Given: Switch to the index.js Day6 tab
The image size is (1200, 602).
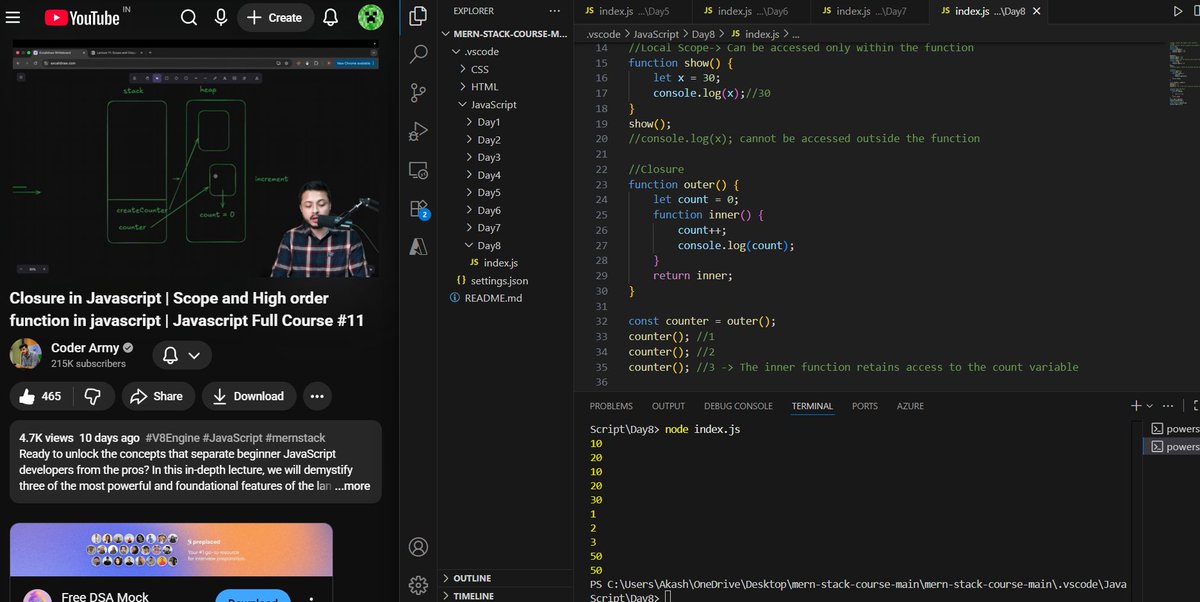Looking at the screenshot, I should tap(752, 11).
